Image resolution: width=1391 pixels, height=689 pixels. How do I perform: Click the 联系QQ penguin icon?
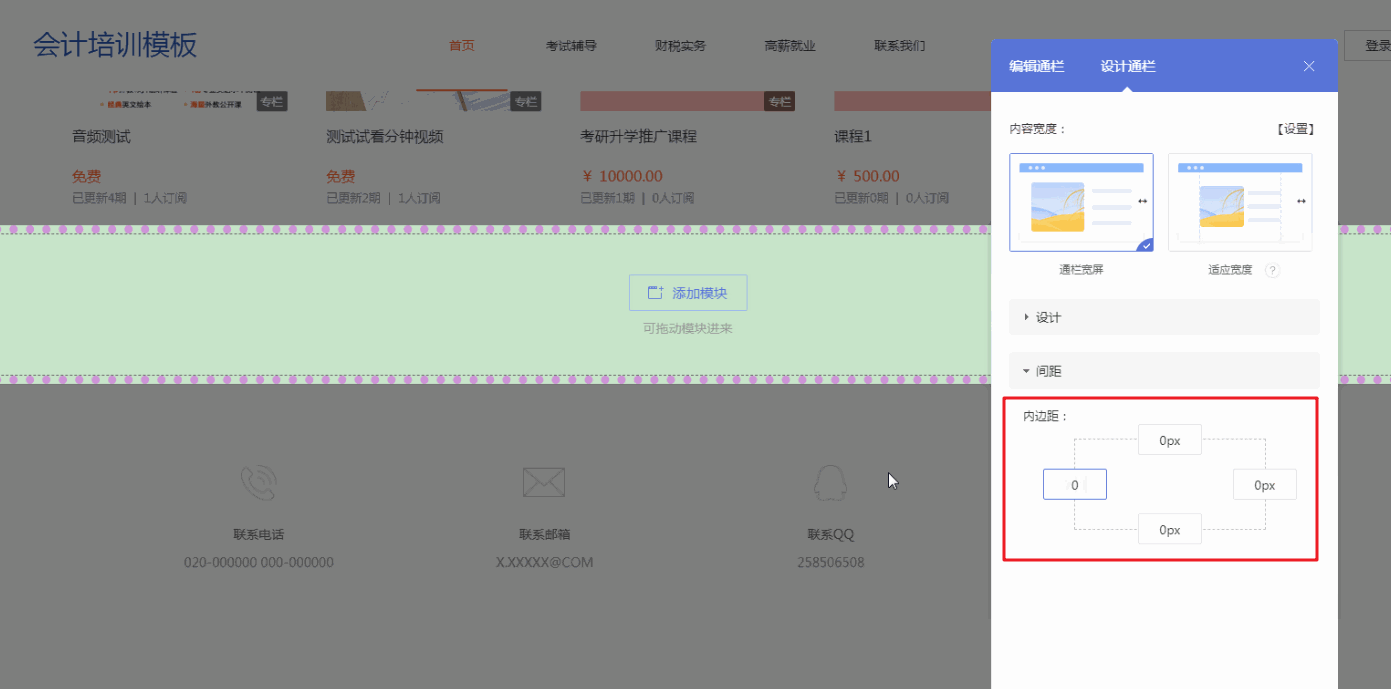click(x=830, y=483)
